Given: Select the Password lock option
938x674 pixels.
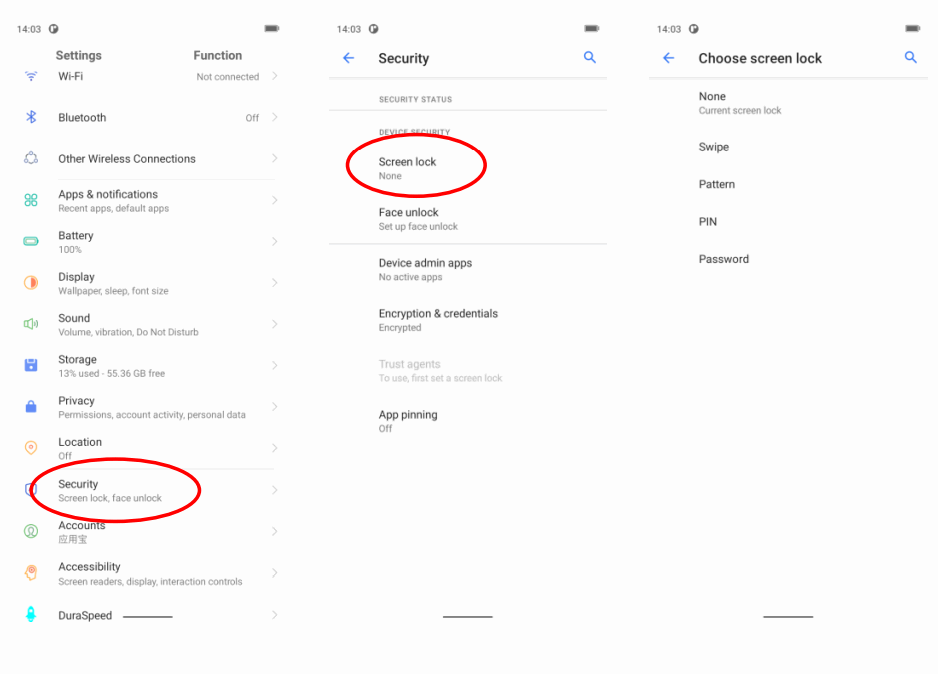Looking at the screenshot, I should [724, 259].
